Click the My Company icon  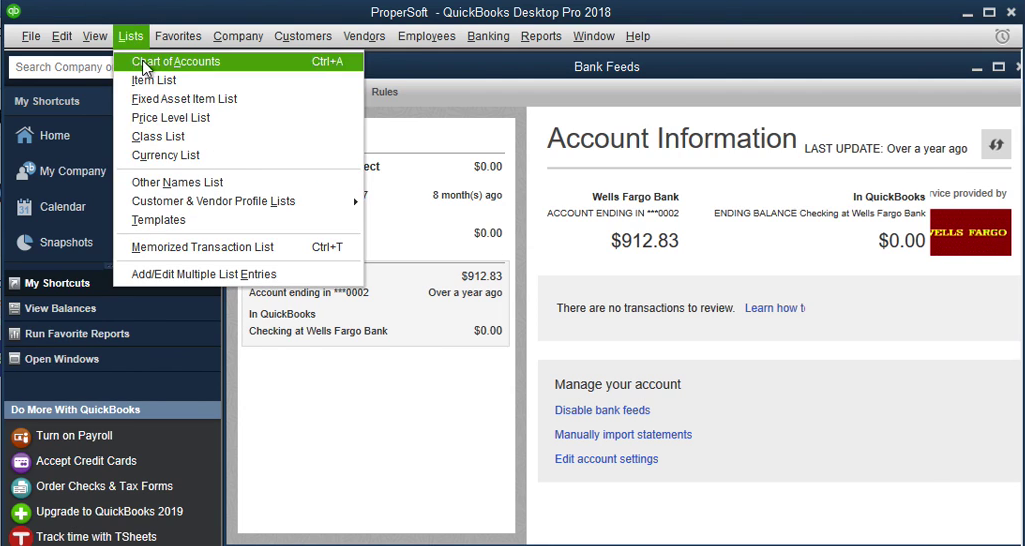25,171
